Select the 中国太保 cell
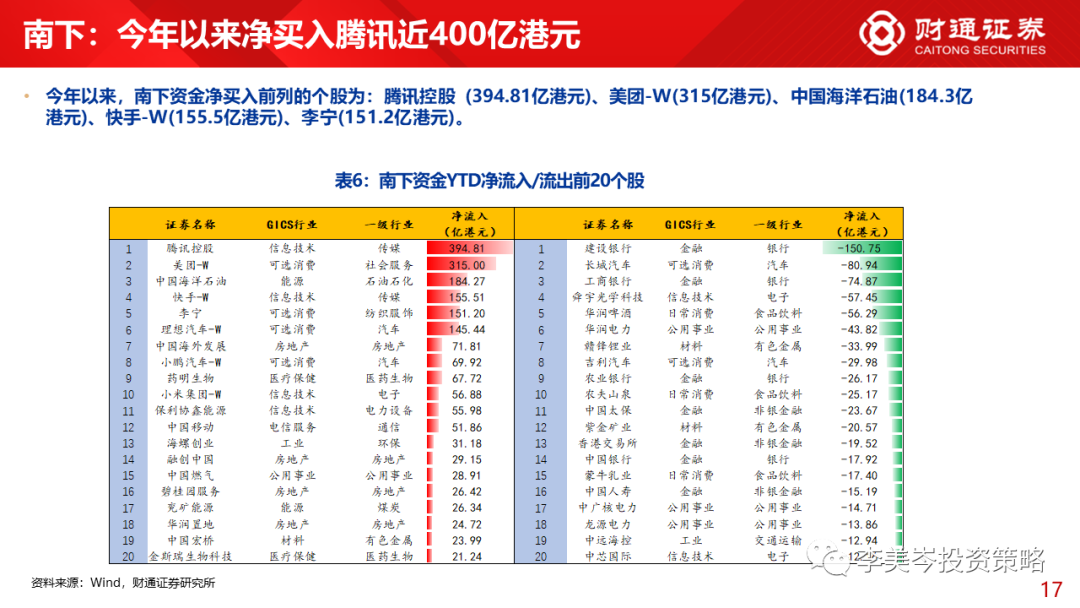1080x608 pixels. coord(608,410)
